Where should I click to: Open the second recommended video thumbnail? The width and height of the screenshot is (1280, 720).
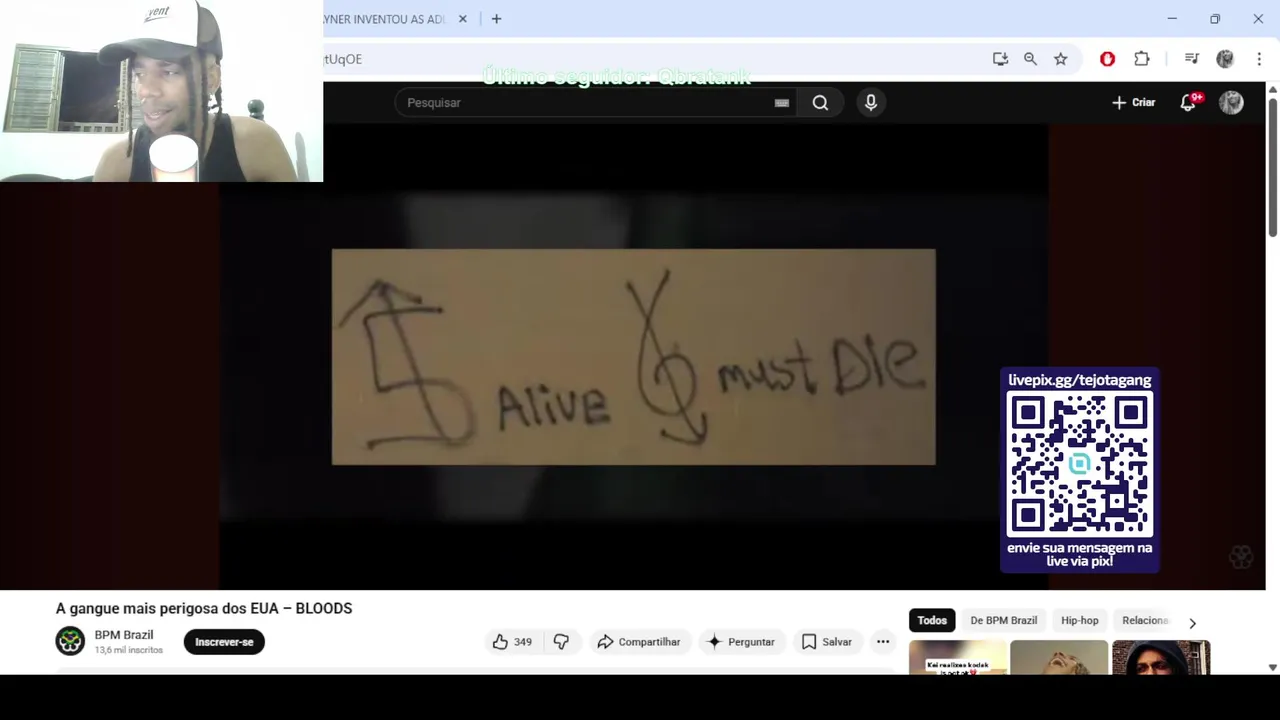(1059, 658)
